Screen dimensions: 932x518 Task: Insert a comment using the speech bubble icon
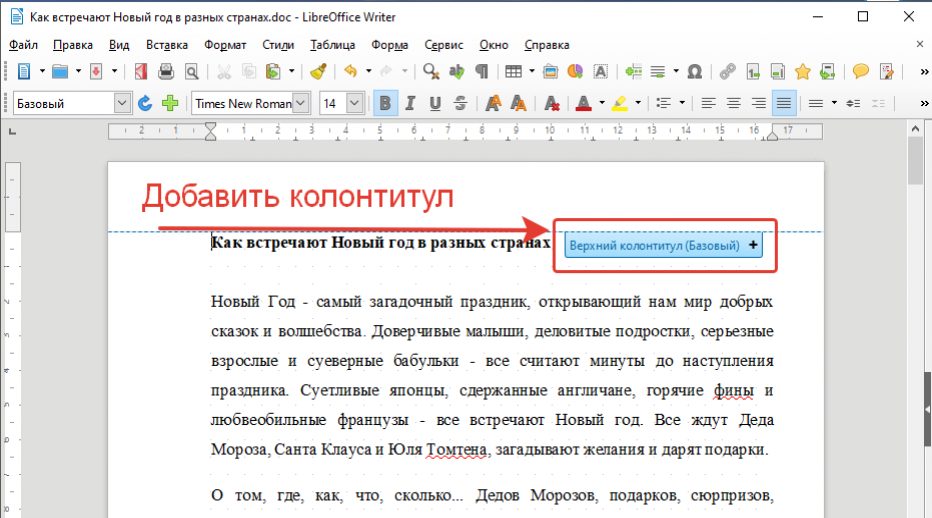[860, 71]
